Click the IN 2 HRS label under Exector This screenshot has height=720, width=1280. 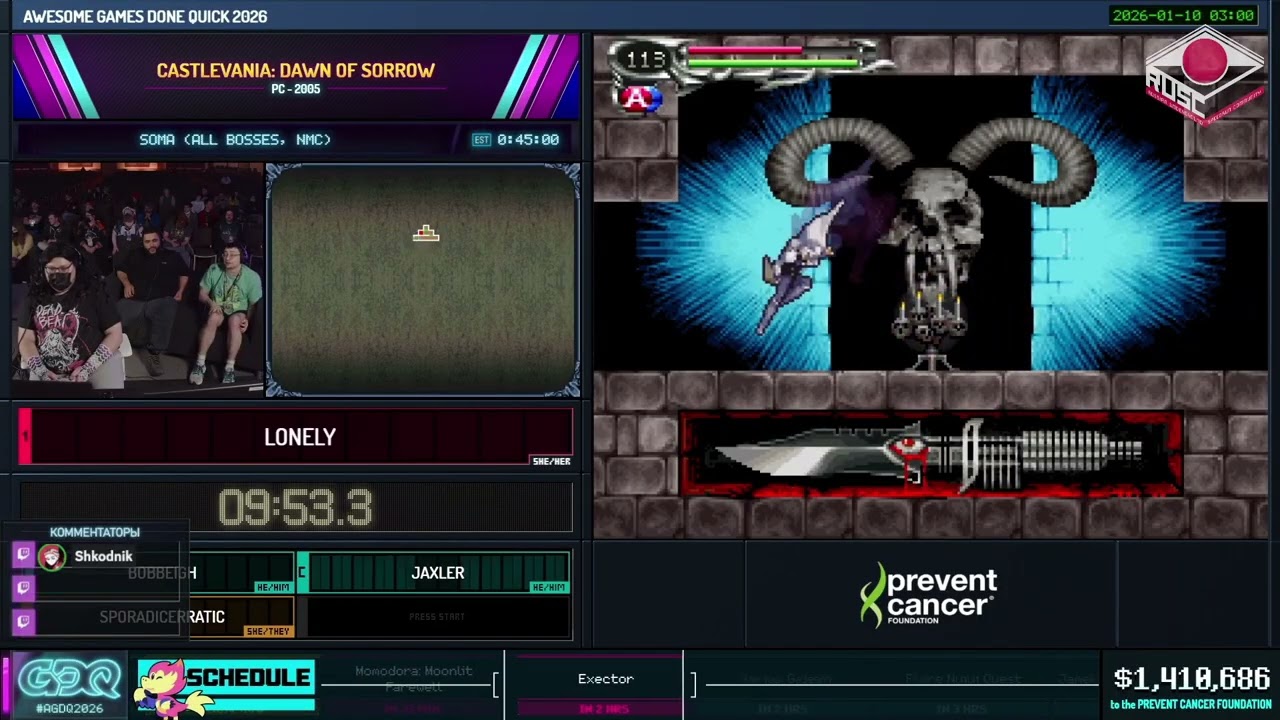pyautogui.click(x=604, y=709)
